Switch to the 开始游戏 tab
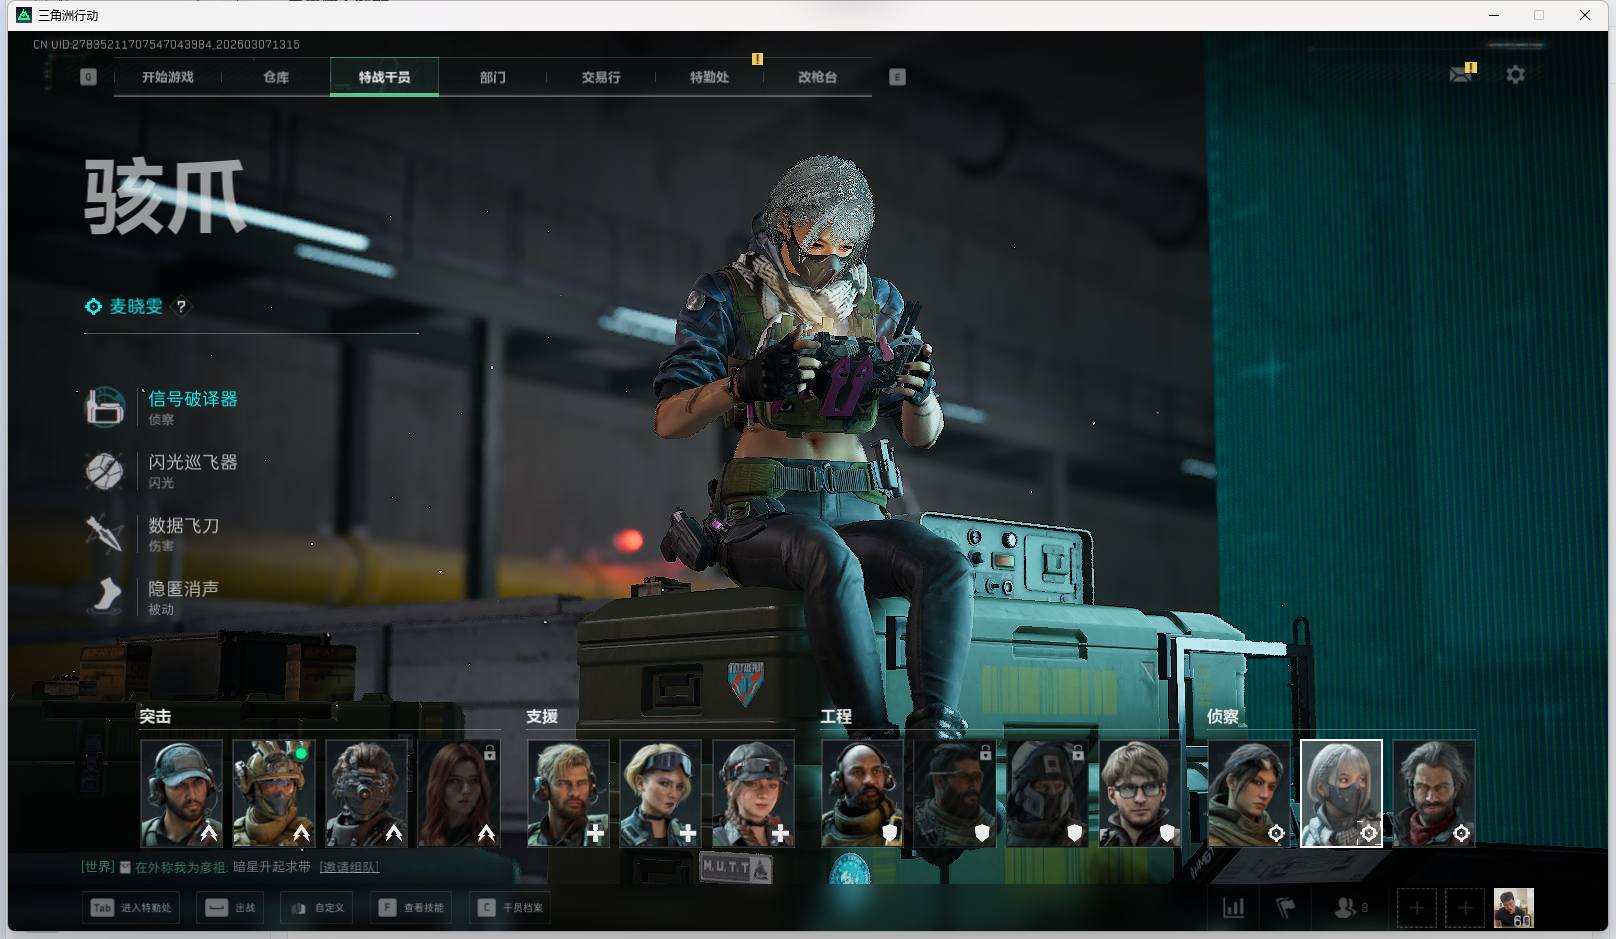 [167, 77]
